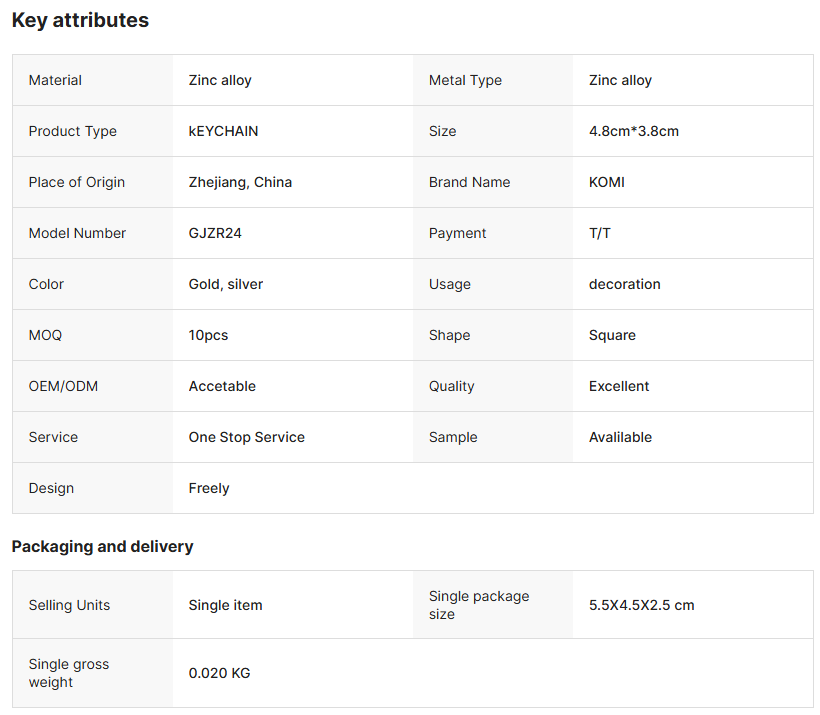This screenshot has height=715, width=820.
Task: Select the 5.5X4.5X2.5 cm package size
Action: coord(641,605)
